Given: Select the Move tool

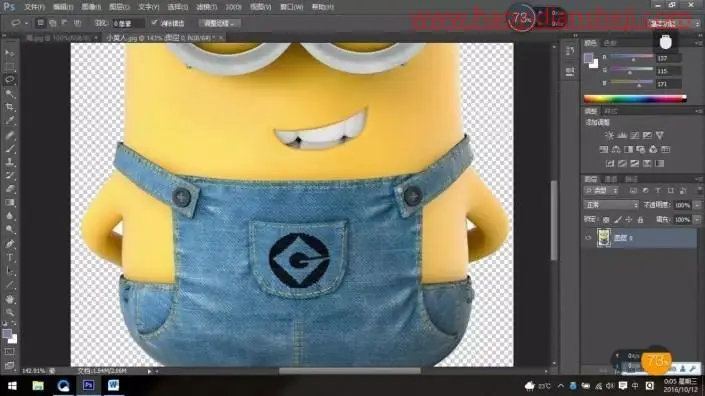Looking at the screenshot, I should click(9, 53).
